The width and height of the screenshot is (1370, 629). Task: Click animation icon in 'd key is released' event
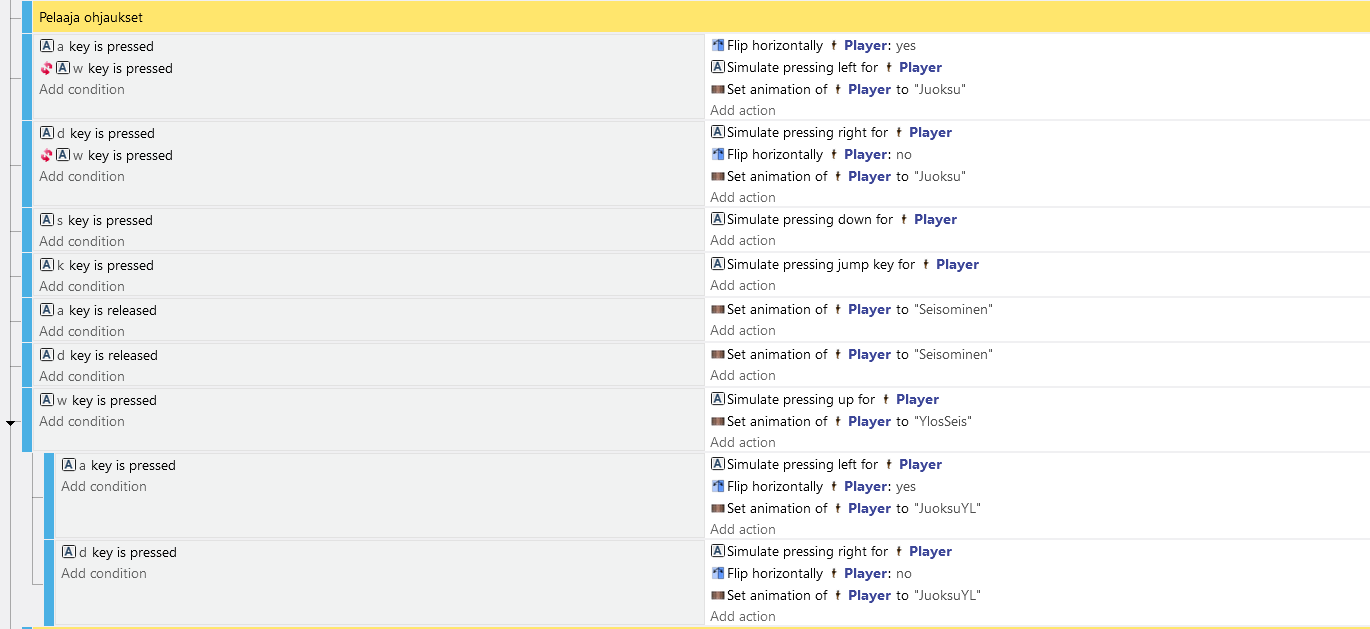(x=717, y=354)
